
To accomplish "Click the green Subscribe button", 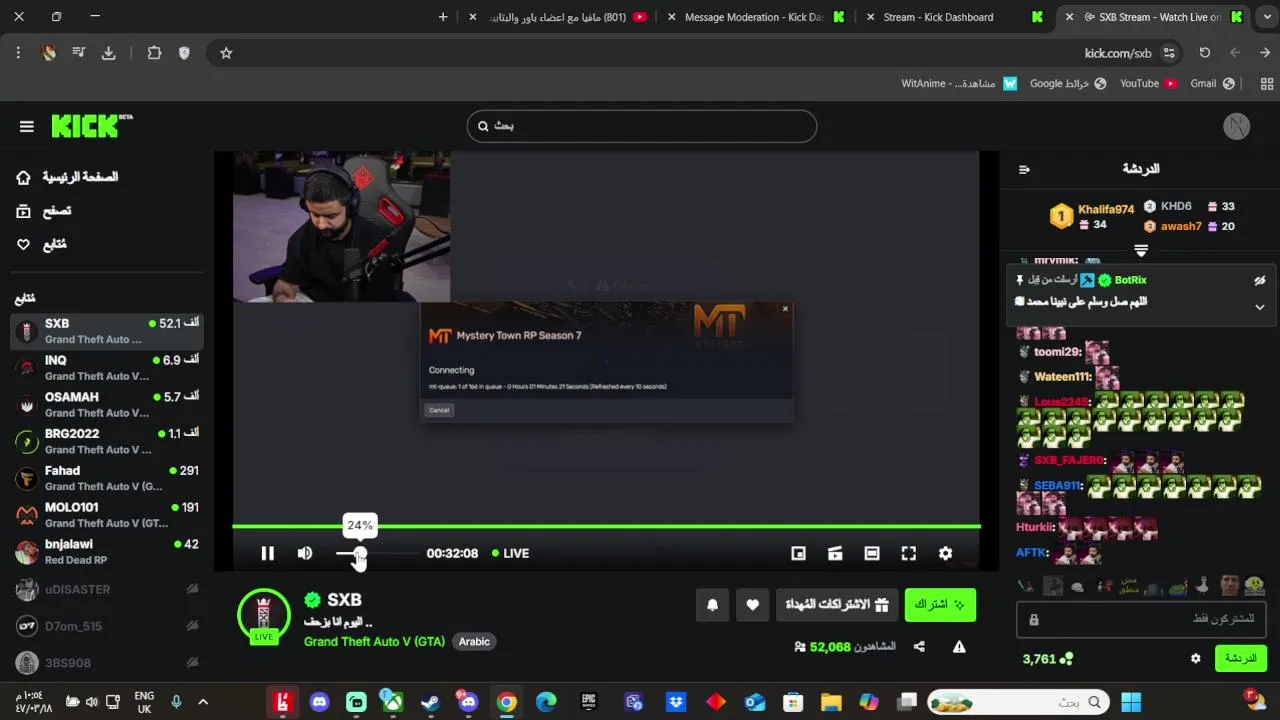I will (940, 604).
